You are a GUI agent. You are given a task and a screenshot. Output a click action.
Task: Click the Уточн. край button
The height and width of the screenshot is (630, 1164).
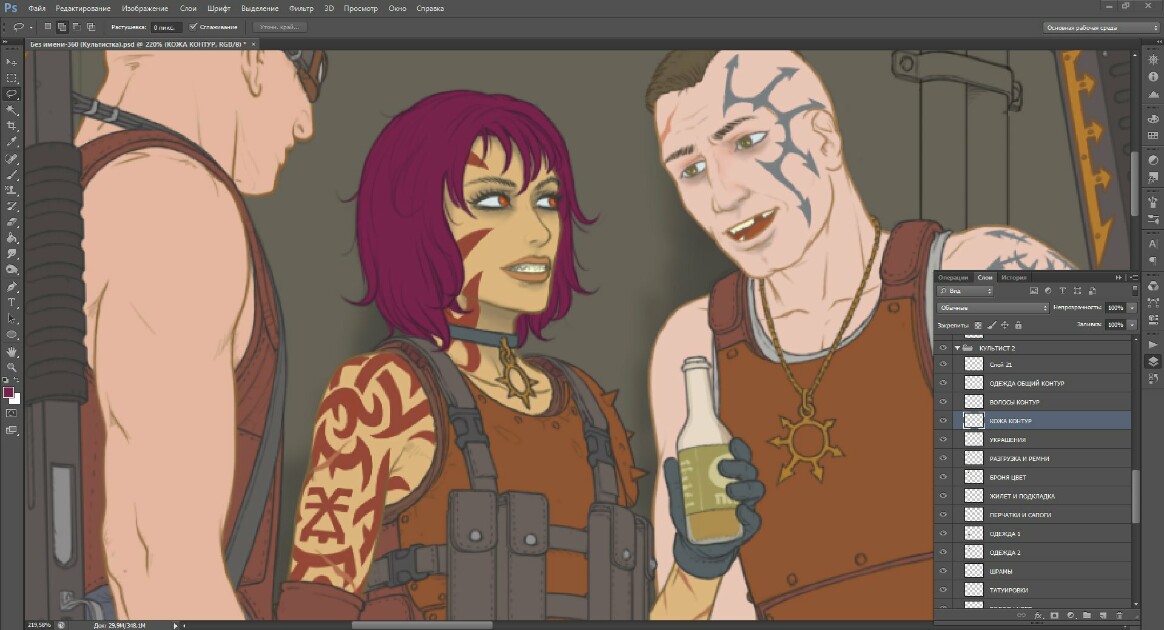pos(280,27)
